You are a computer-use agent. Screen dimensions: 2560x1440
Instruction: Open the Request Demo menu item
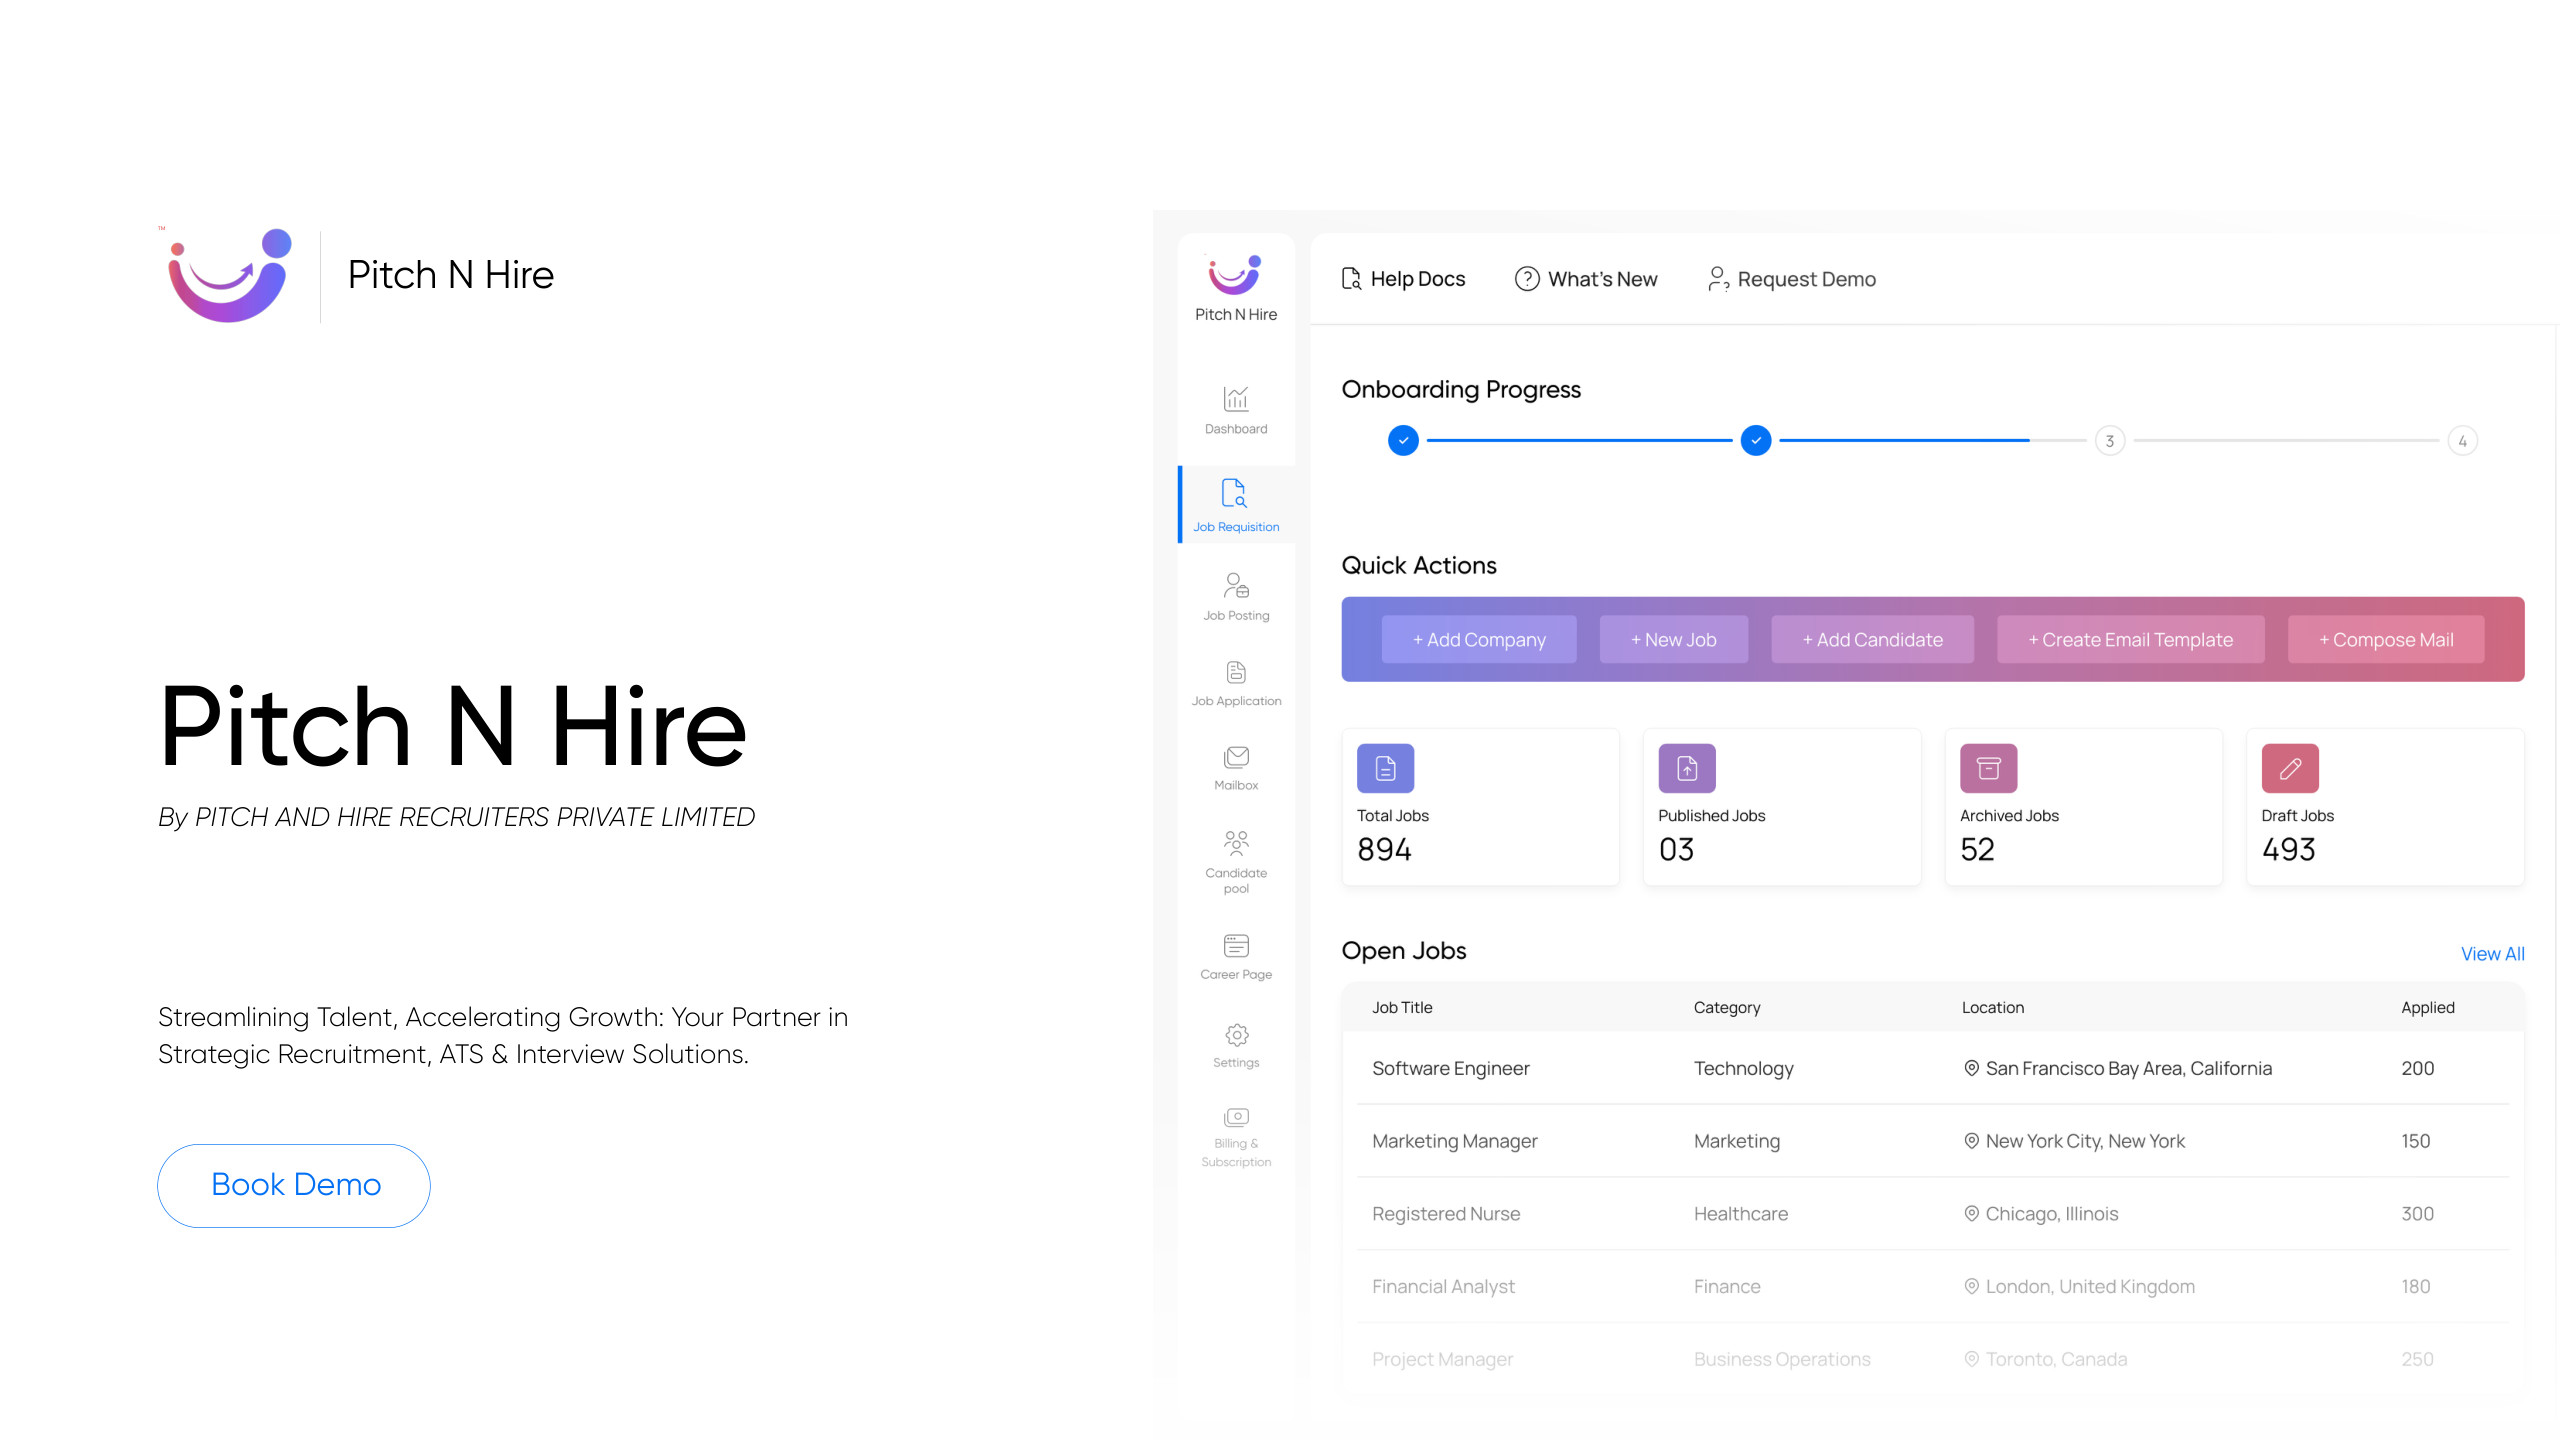(1791, 279)
